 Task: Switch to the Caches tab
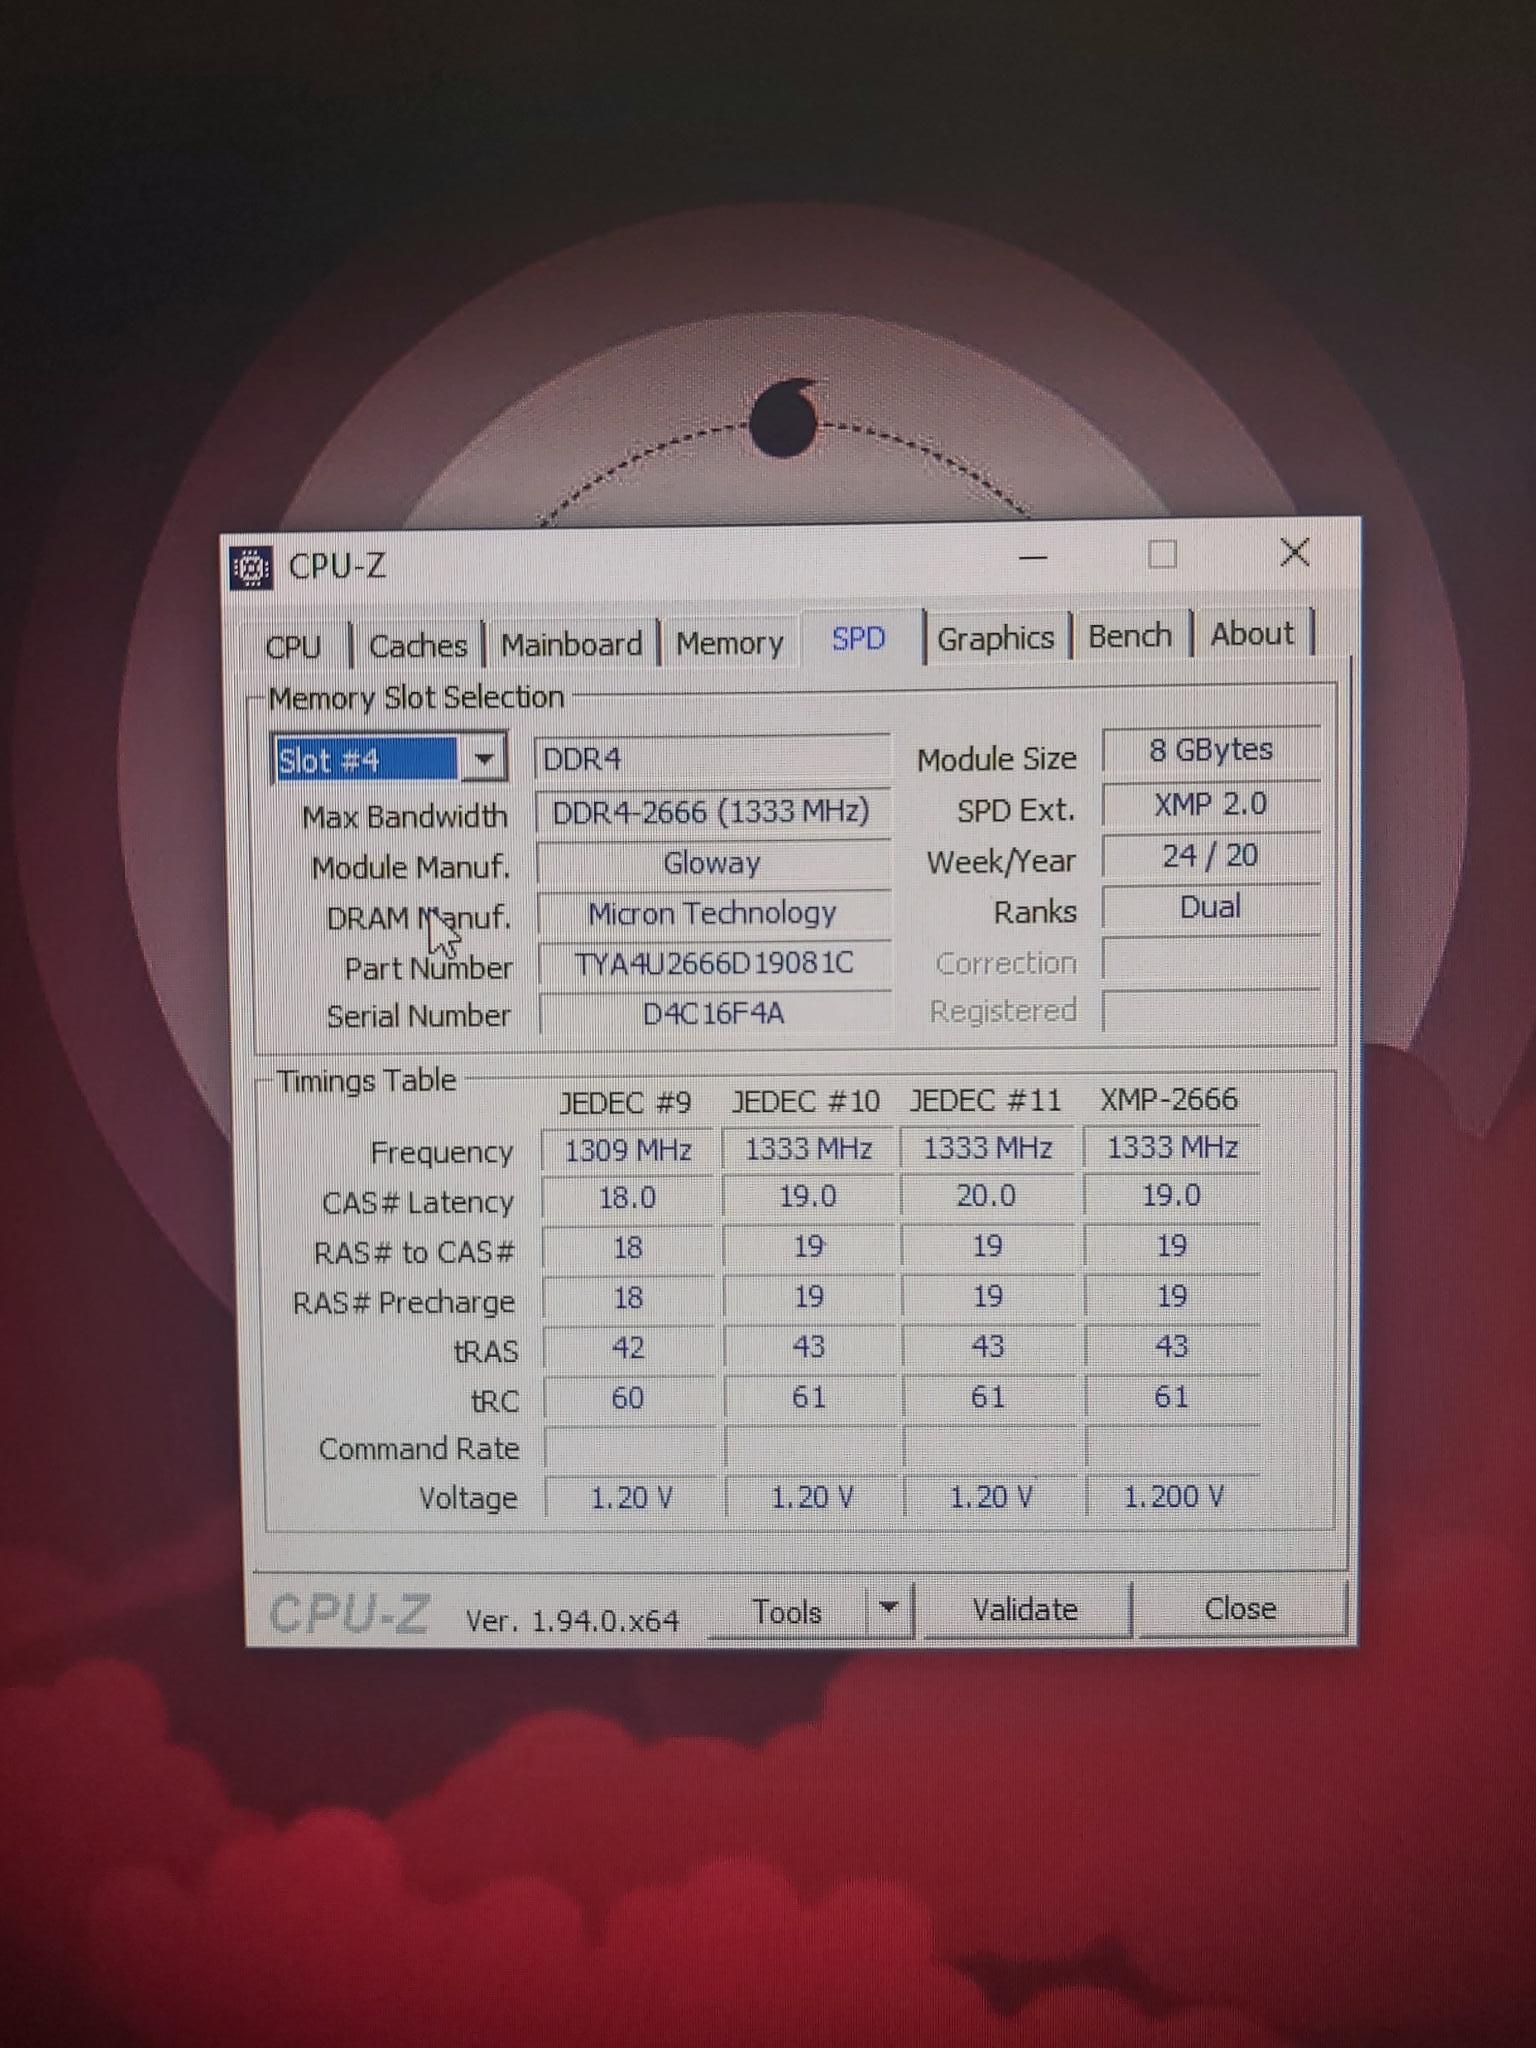418,646
